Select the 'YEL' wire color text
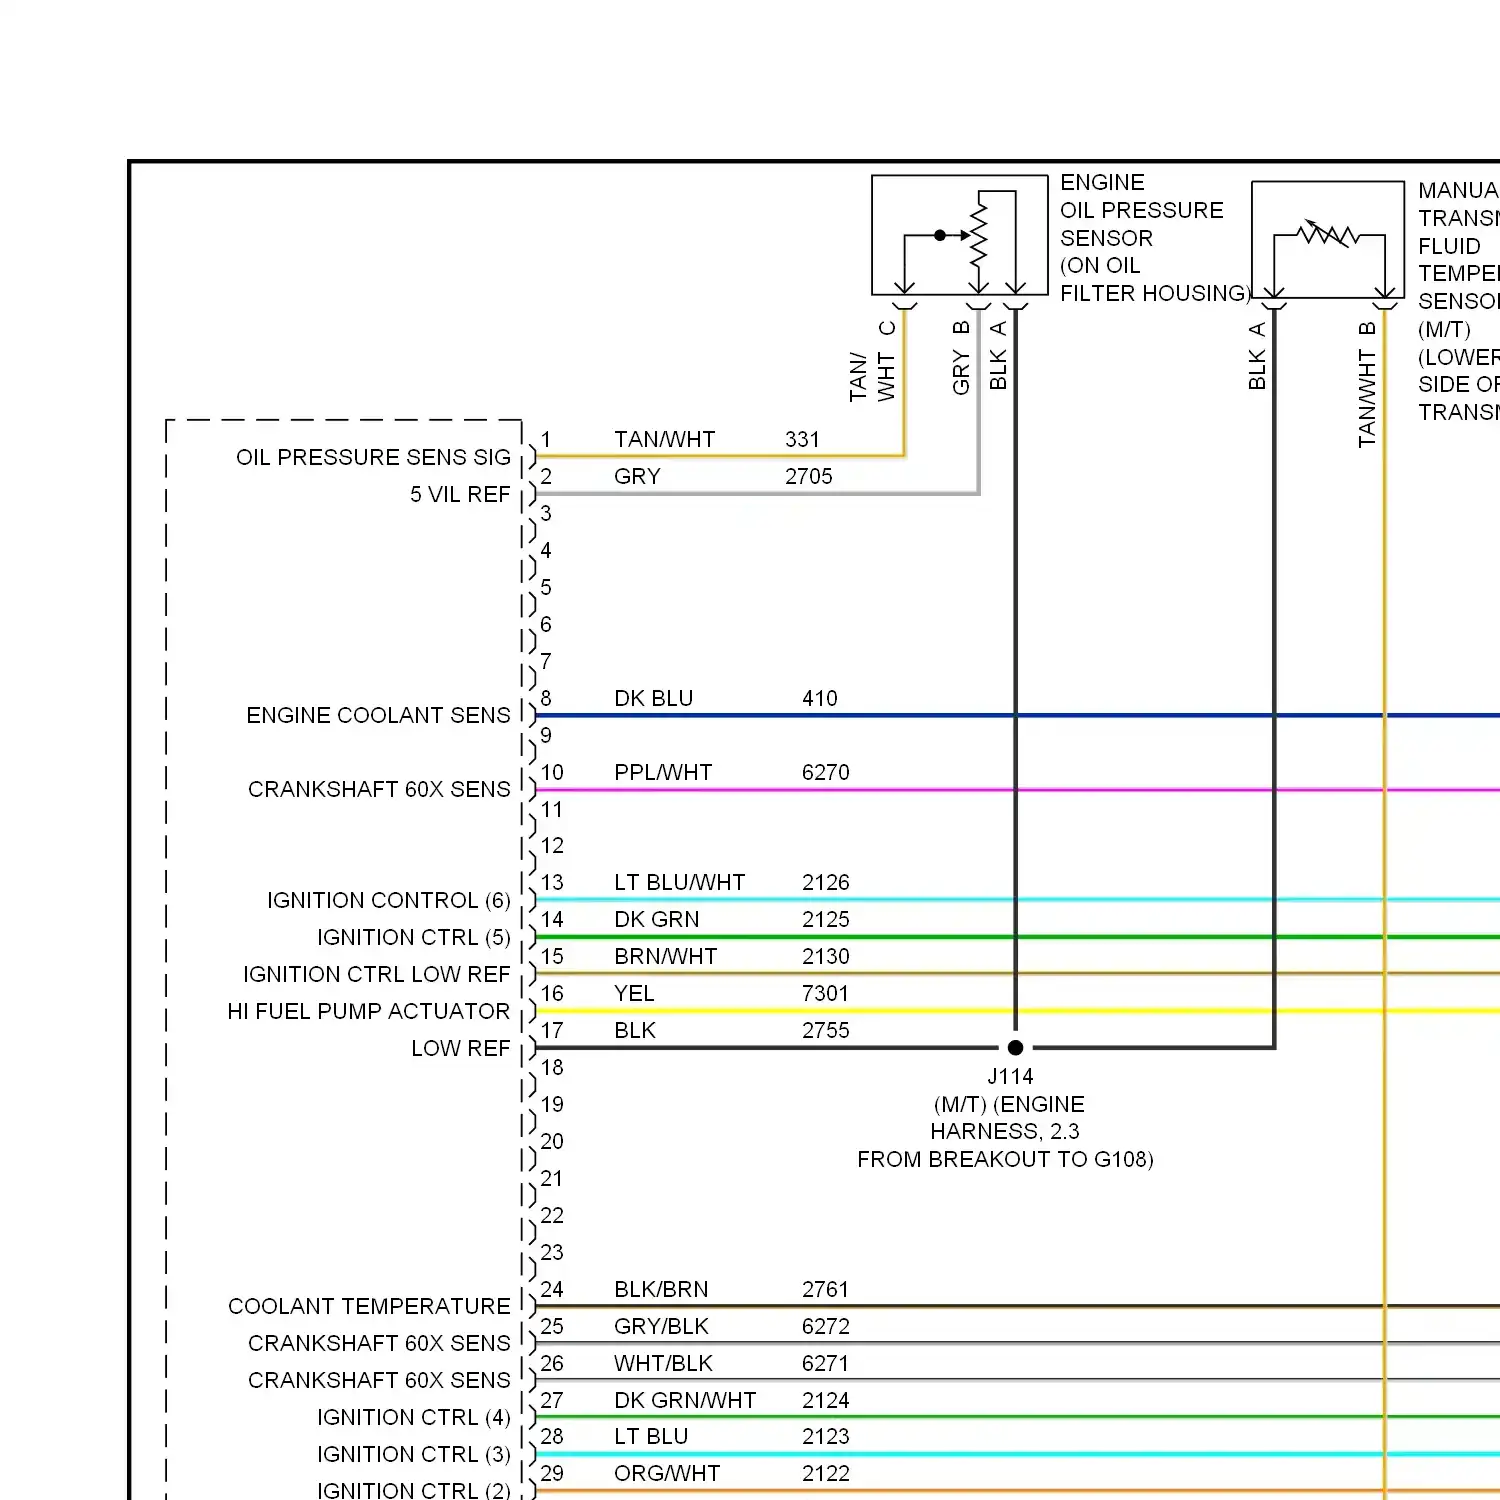 tap(634, 993)
